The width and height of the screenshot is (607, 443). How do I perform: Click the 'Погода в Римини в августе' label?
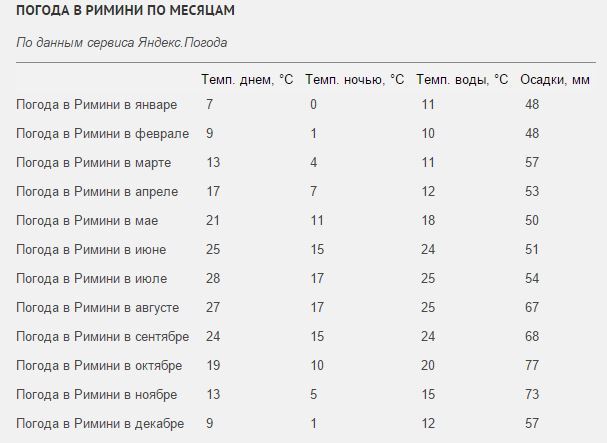coord(98,307)
